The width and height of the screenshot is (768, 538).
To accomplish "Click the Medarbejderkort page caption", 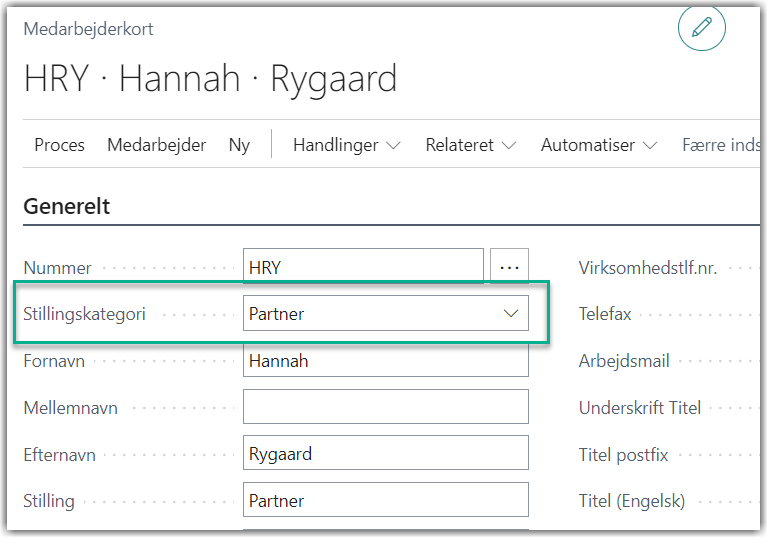I will (x=88, y=29).
